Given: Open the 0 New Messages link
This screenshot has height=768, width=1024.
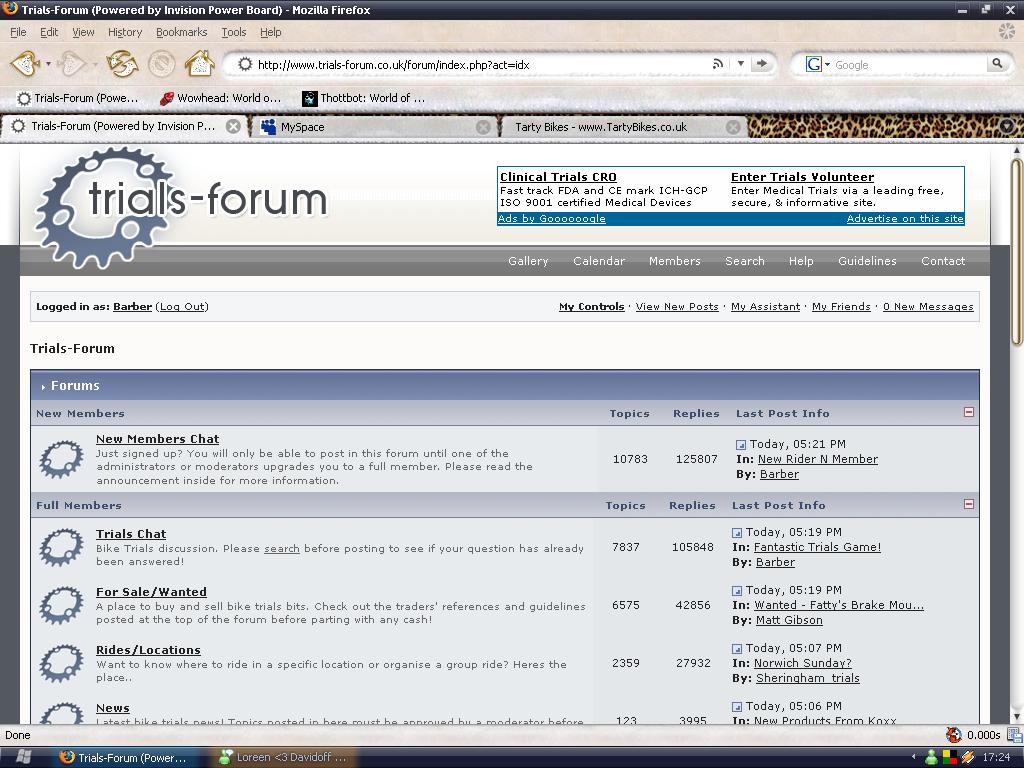Looking at the screenshot, I should [928, 306].
